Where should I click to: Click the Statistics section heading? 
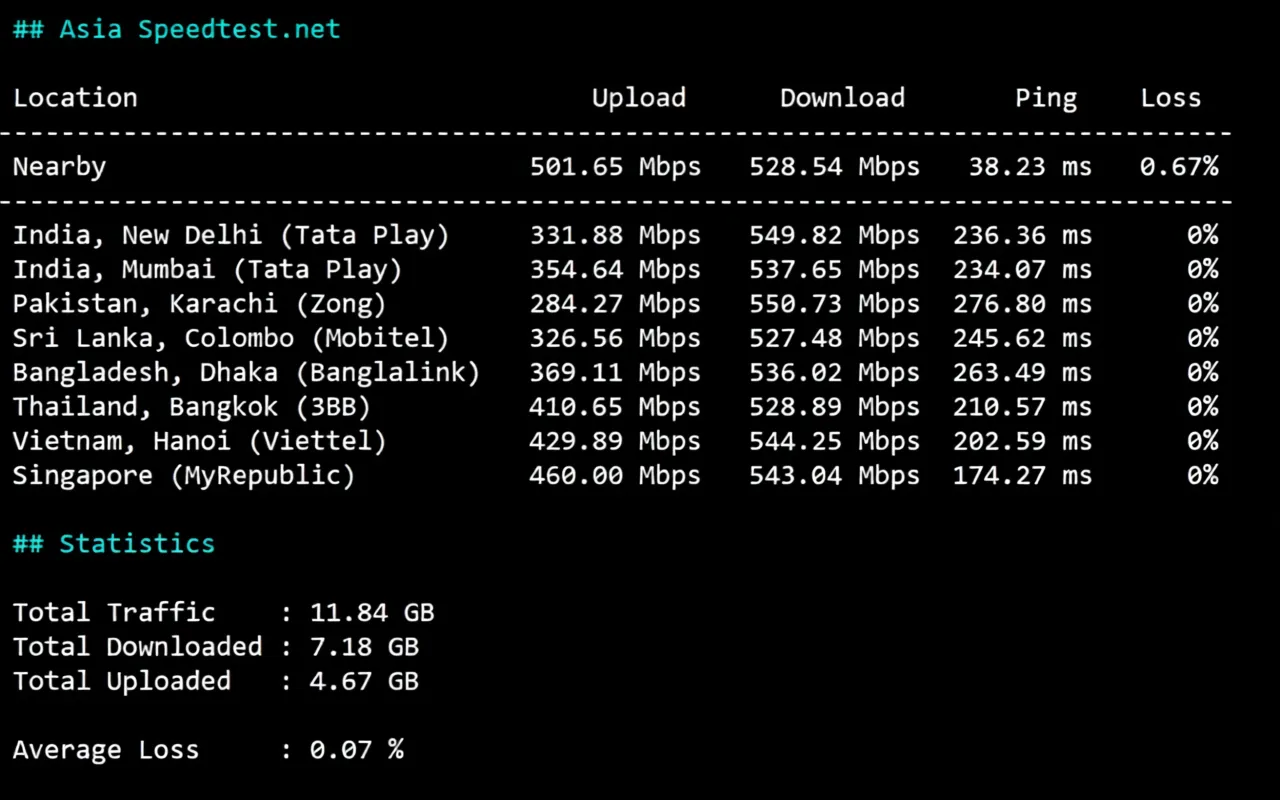(x=113, y=544)
